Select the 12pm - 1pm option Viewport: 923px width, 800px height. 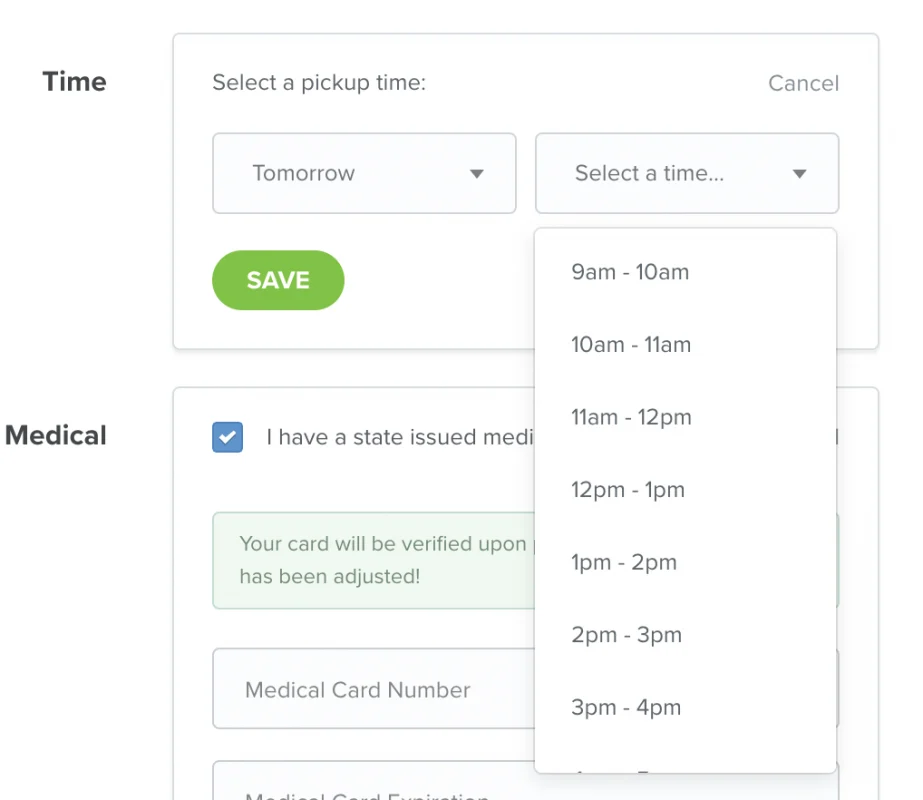click(x=628, y=490)
